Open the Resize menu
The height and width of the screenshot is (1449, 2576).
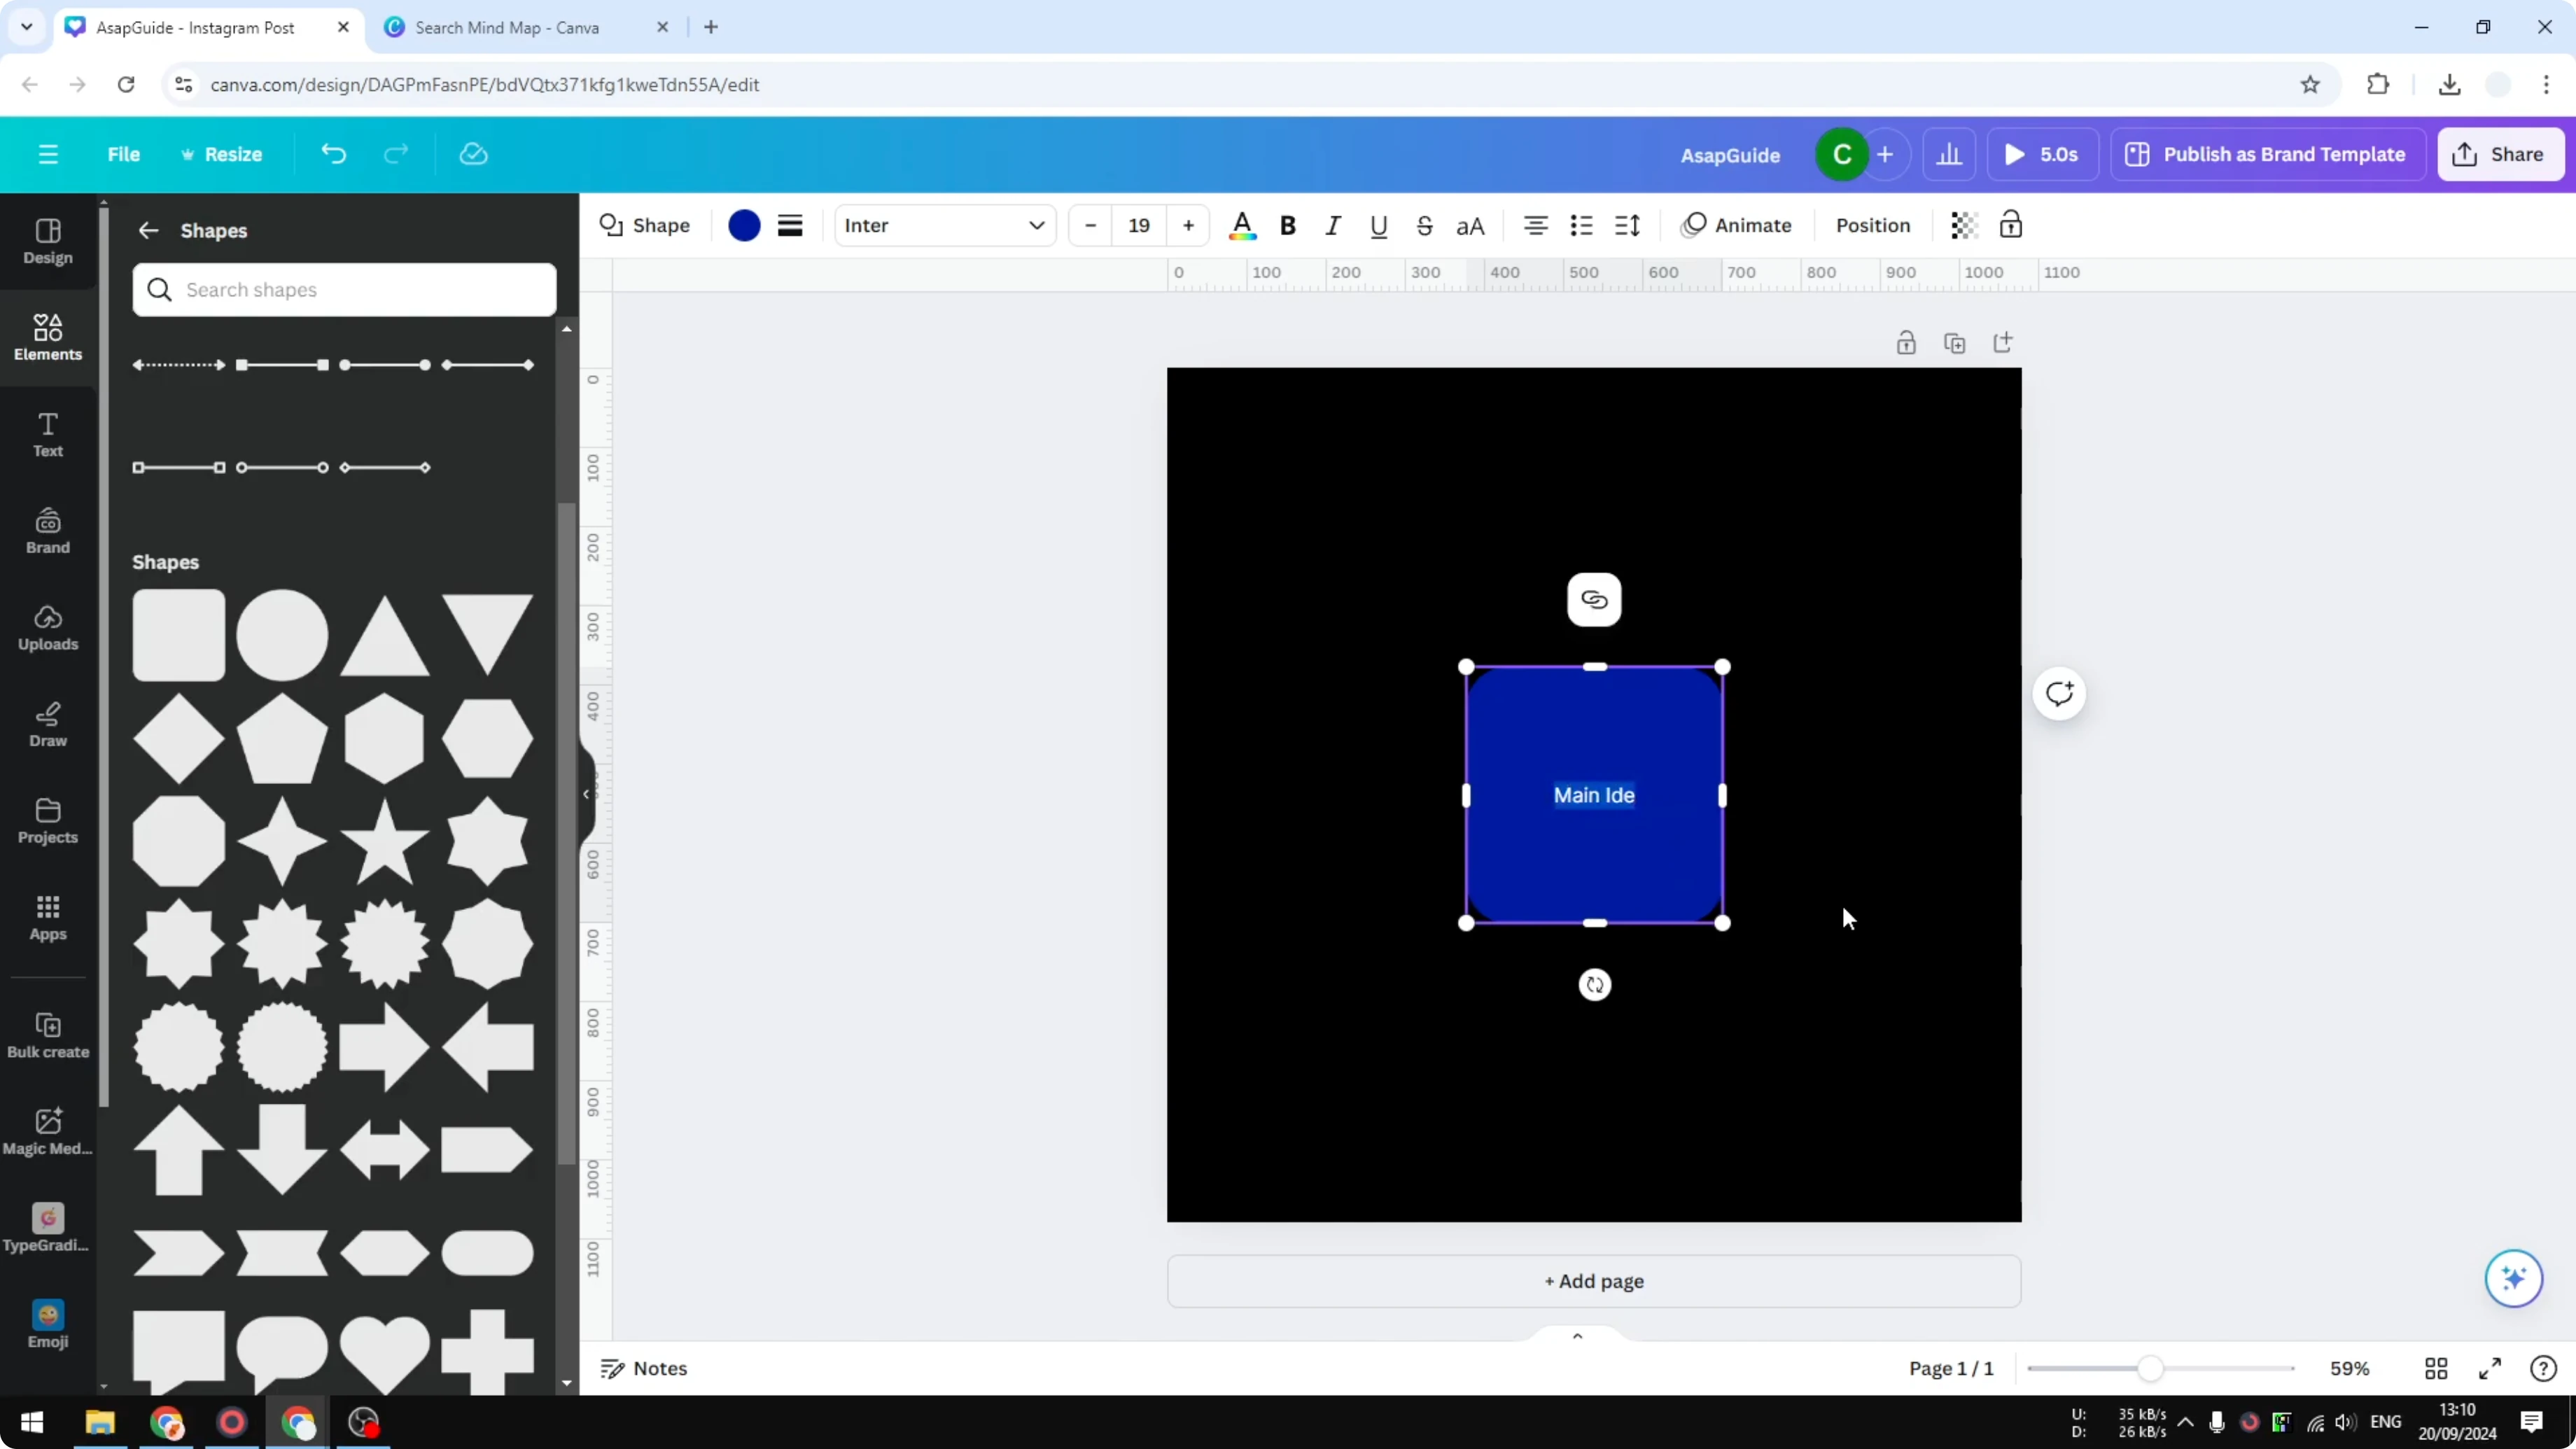221,154
